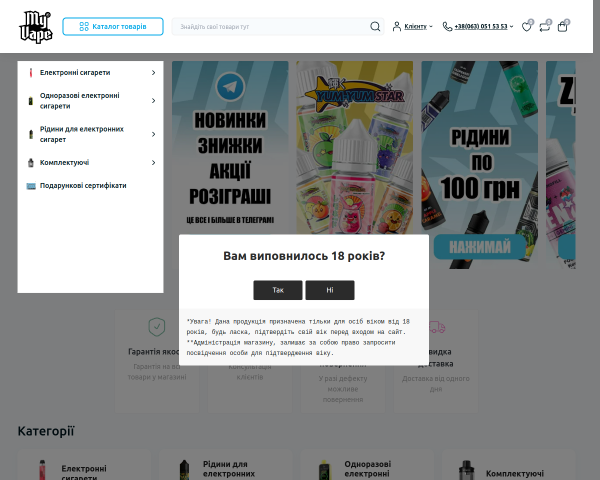Viewport: 600px width, 480px height.
Task: Click the phone handset icon
Action: pos(447,26)
